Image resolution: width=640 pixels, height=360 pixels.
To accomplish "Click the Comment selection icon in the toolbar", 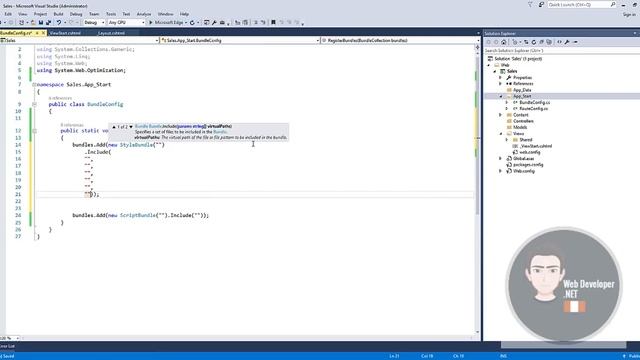I will click(x=256, y=22).
